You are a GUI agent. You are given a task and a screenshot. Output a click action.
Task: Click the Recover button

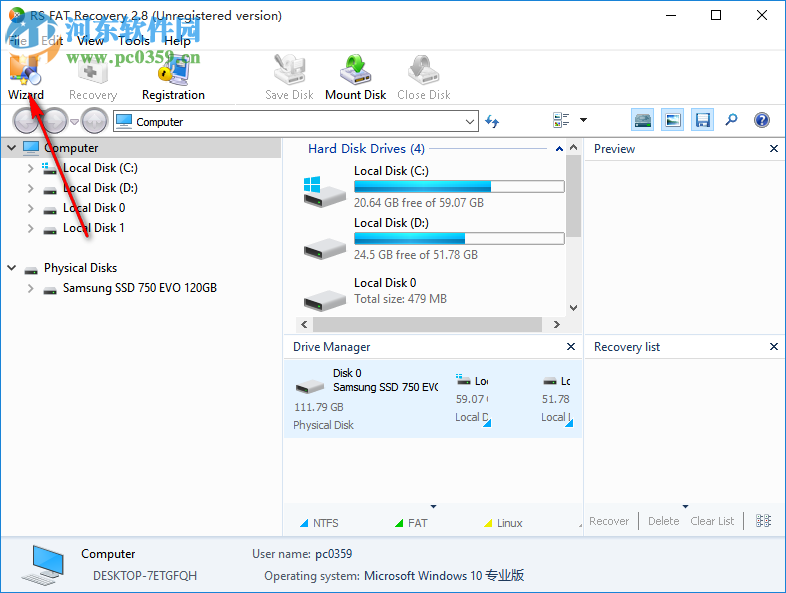pos(609,521)
